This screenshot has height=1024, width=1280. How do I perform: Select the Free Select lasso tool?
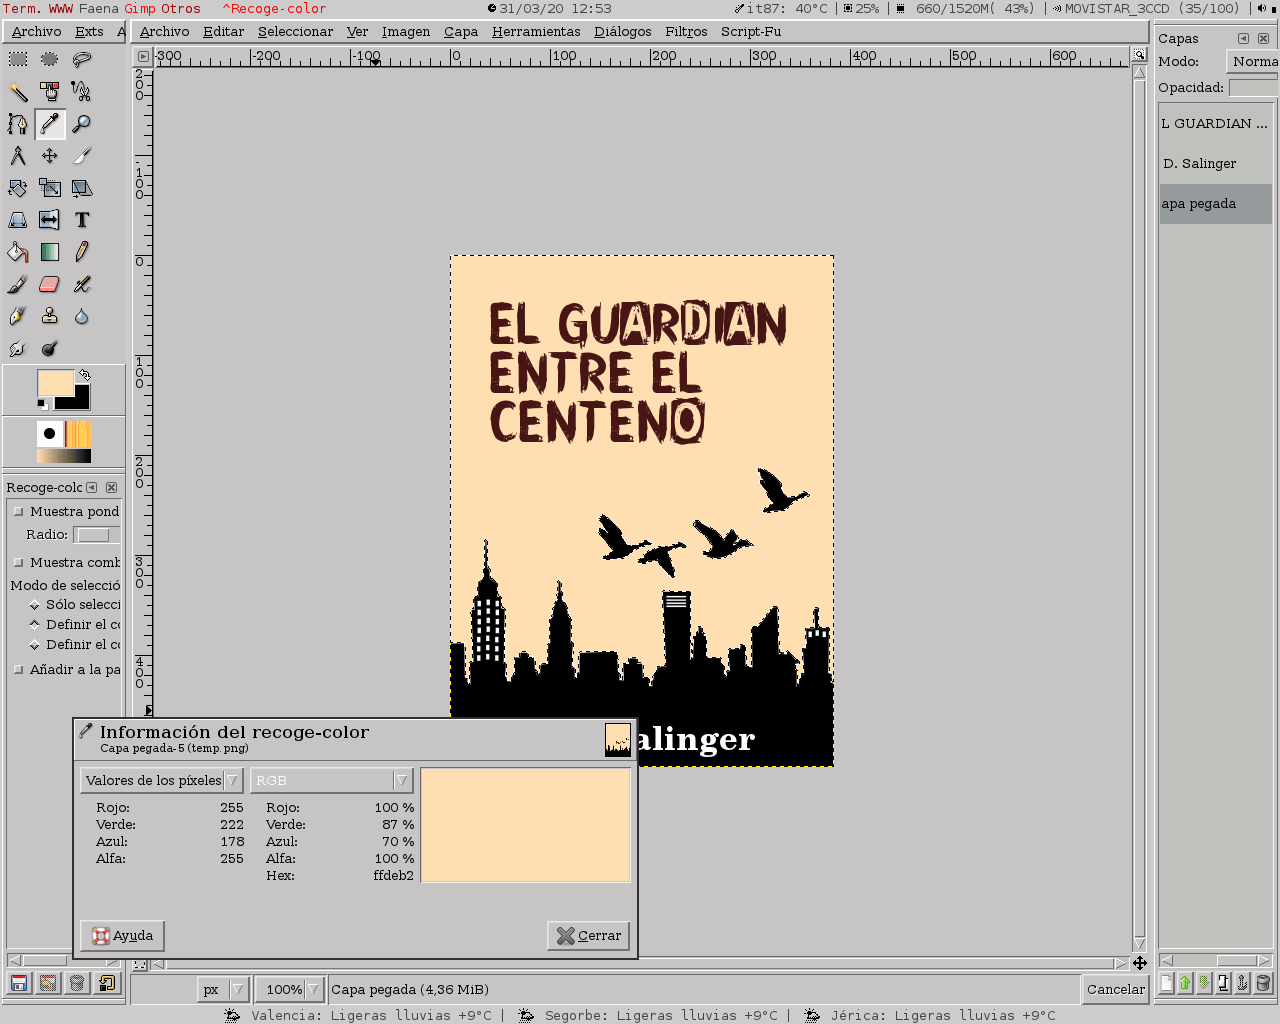[82, 59]
